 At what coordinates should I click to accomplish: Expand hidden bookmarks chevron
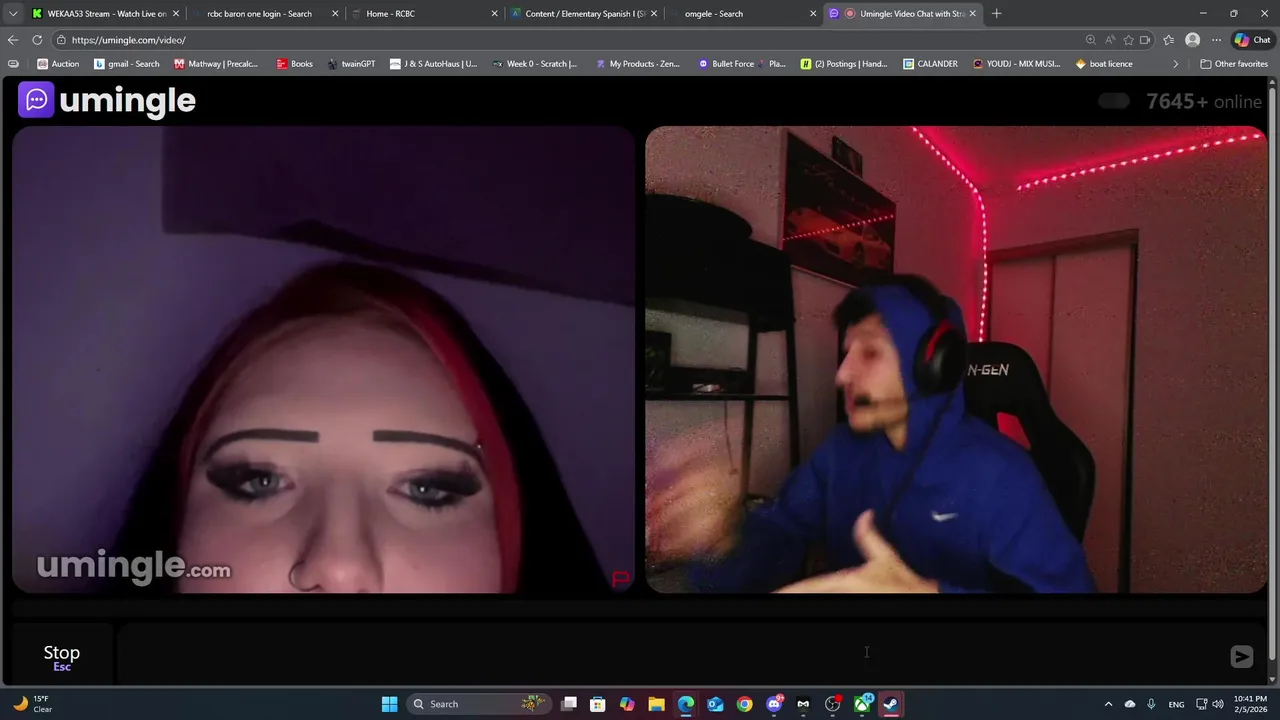click(1176, 64)
